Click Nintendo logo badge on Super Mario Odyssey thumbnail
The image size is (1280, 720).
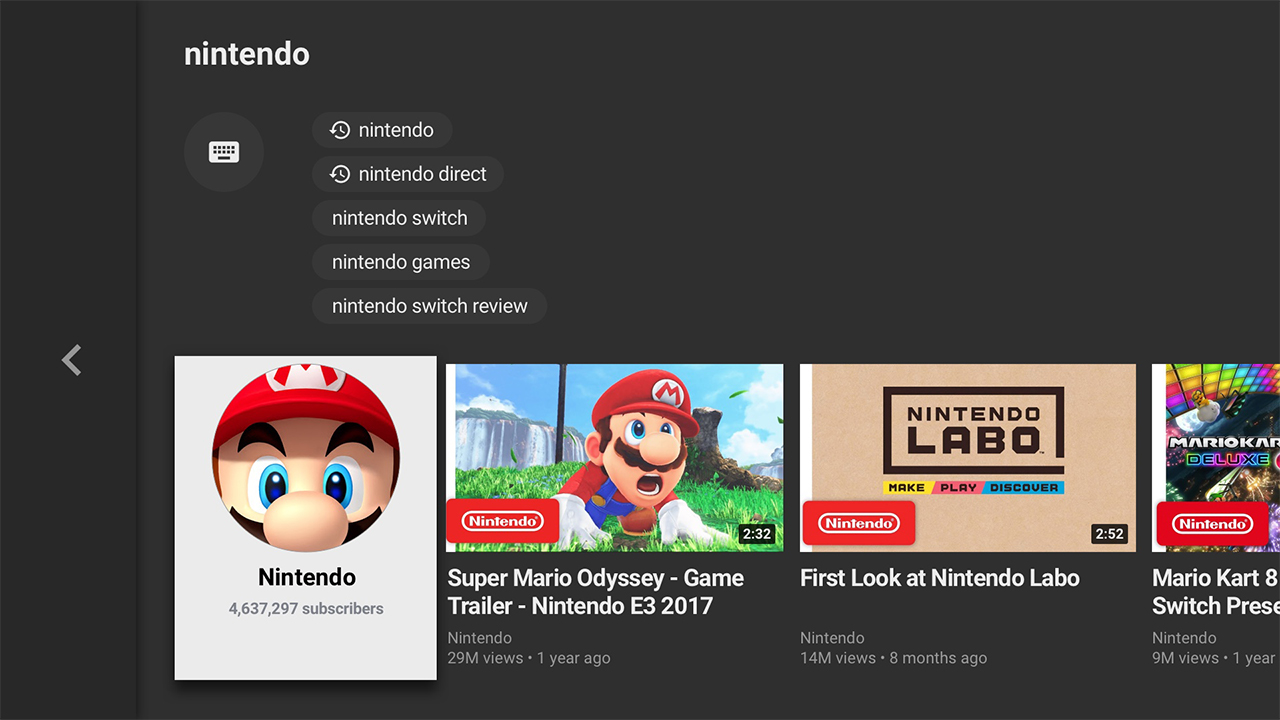click(x=502, y=522)
